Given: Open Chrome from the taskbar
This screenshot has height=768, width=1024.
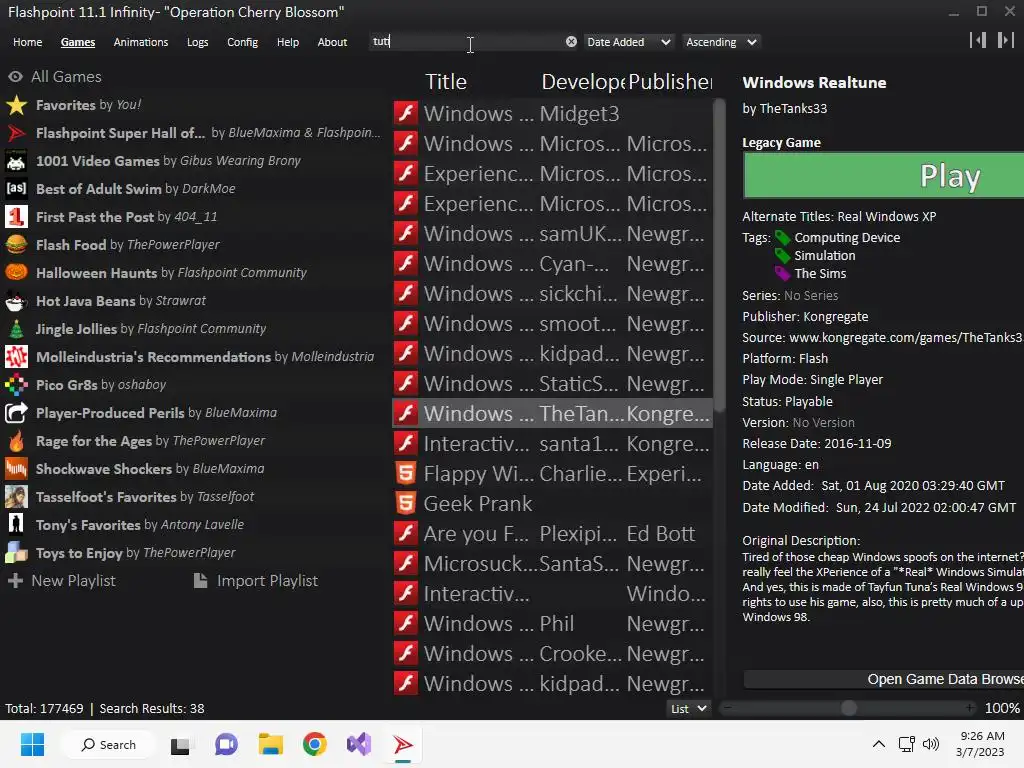Looking at the screenshot, I should [x=315, y=744].
